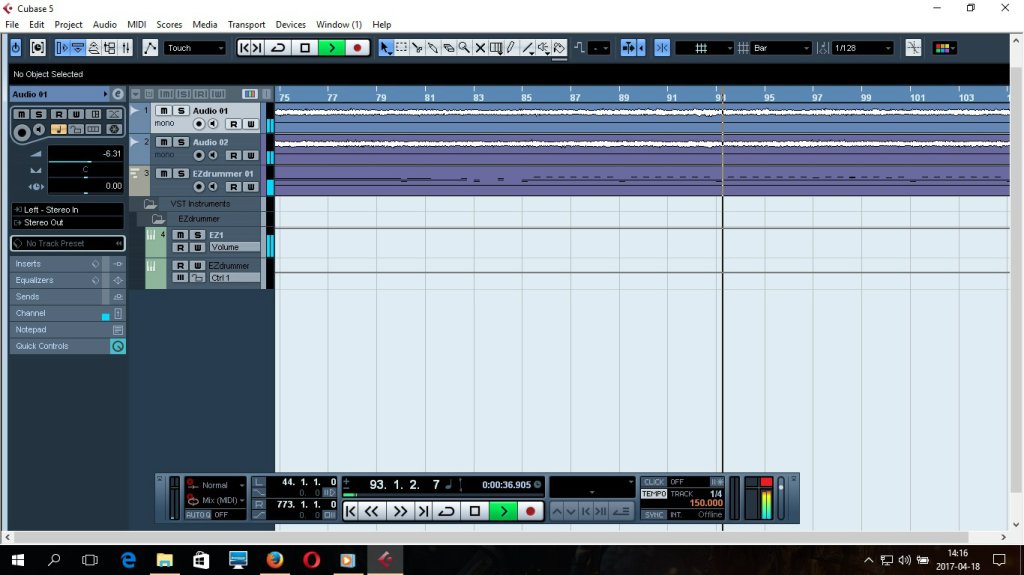Open the Normal record mode dropdown
This screenshot has width=1024, height=575.
coord(216,485)
